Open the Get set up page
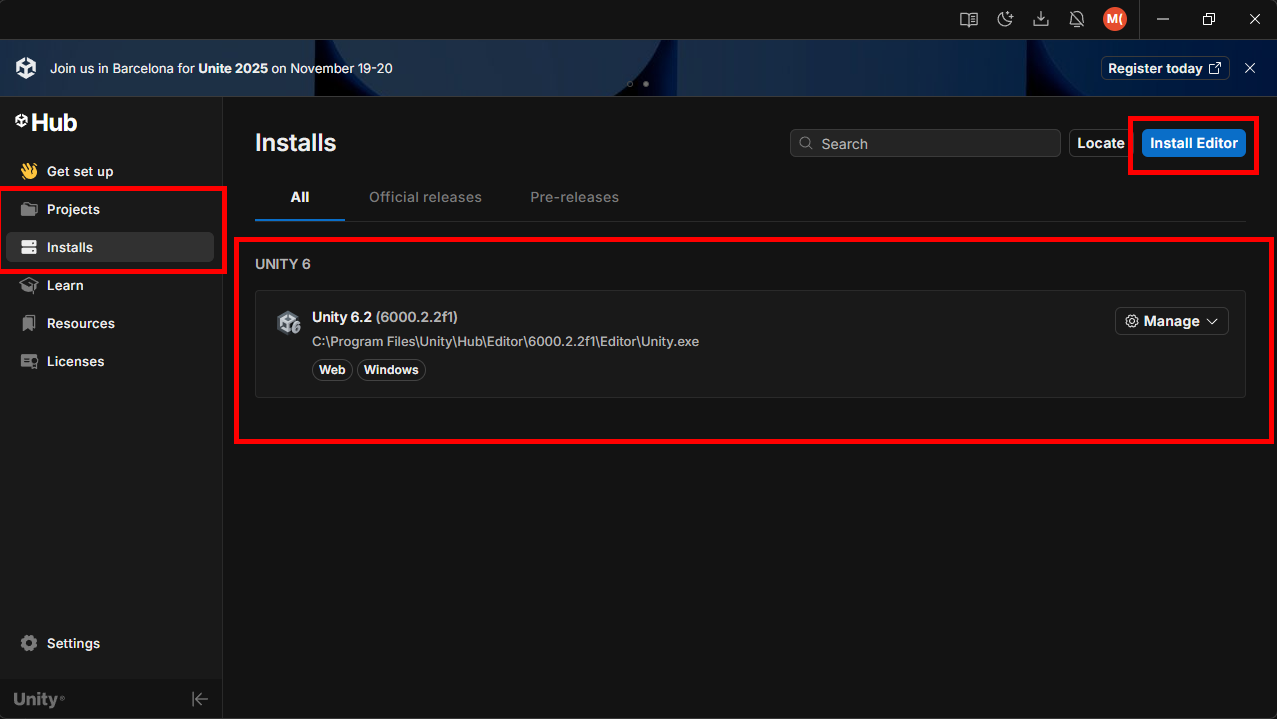This screenshot has height=719, width=1277. [x=79, y=171]
